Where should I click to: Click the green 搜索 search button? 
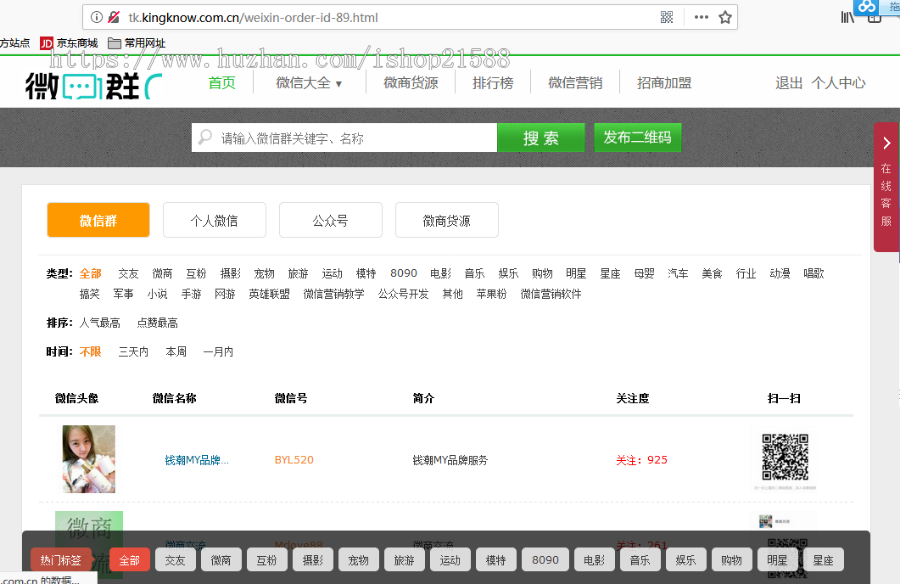click(x=541, y=137)
